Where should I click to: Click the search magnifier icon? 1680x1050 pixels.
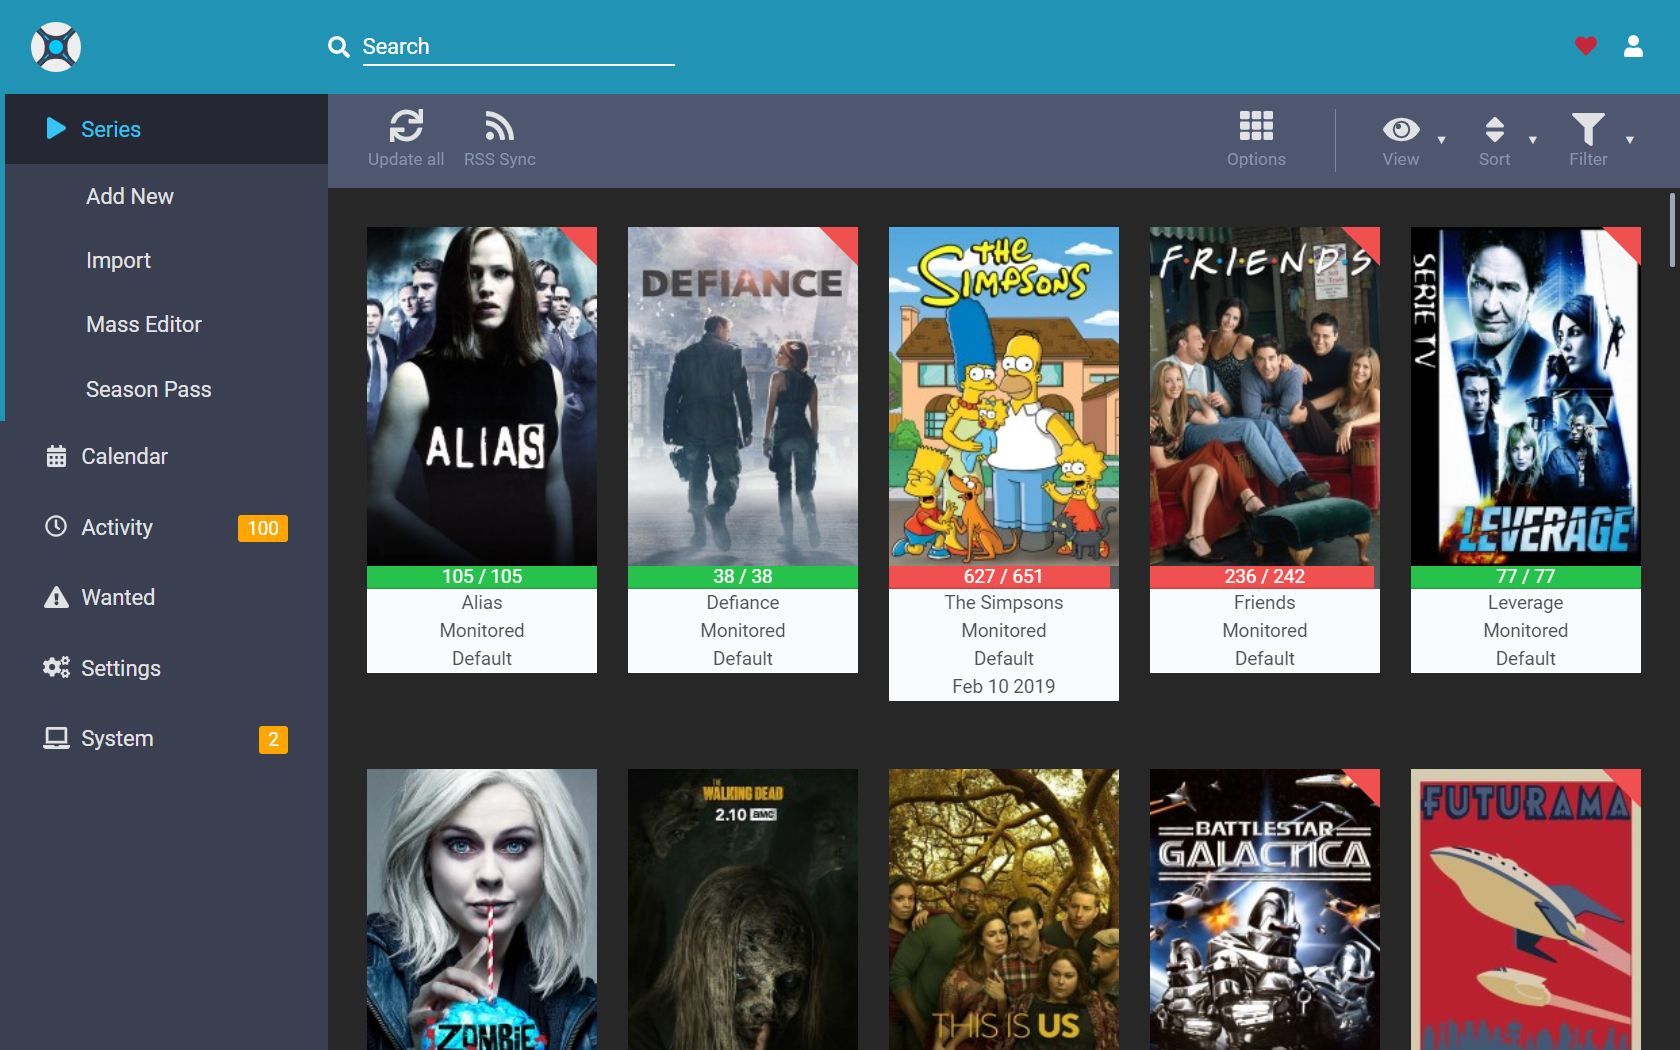[339, 47]
